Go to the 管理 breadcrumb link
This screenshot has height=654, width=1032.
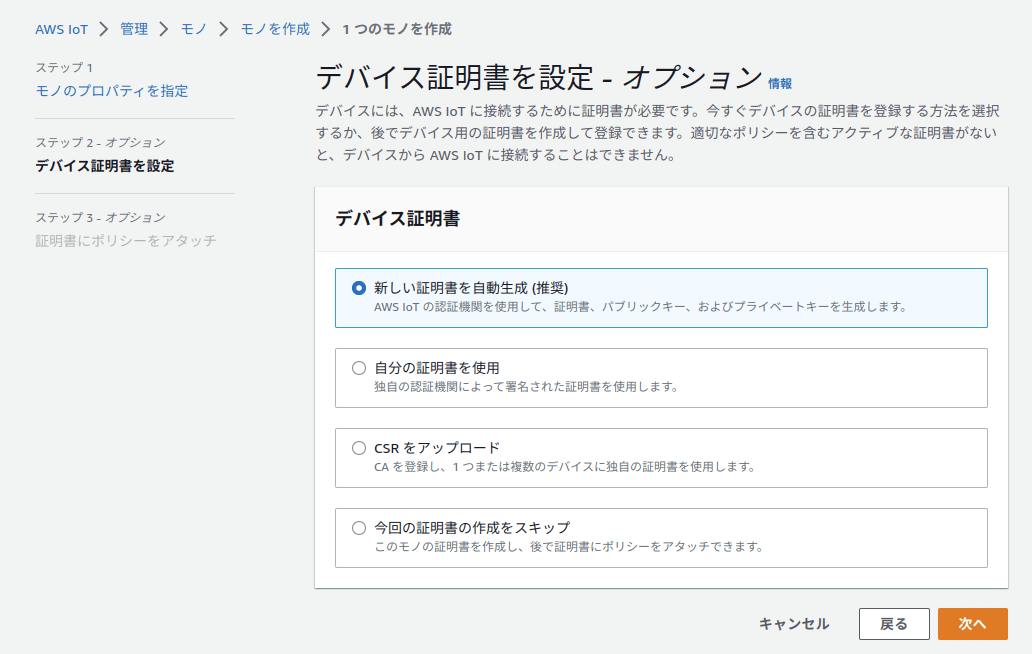coord(134,30)
